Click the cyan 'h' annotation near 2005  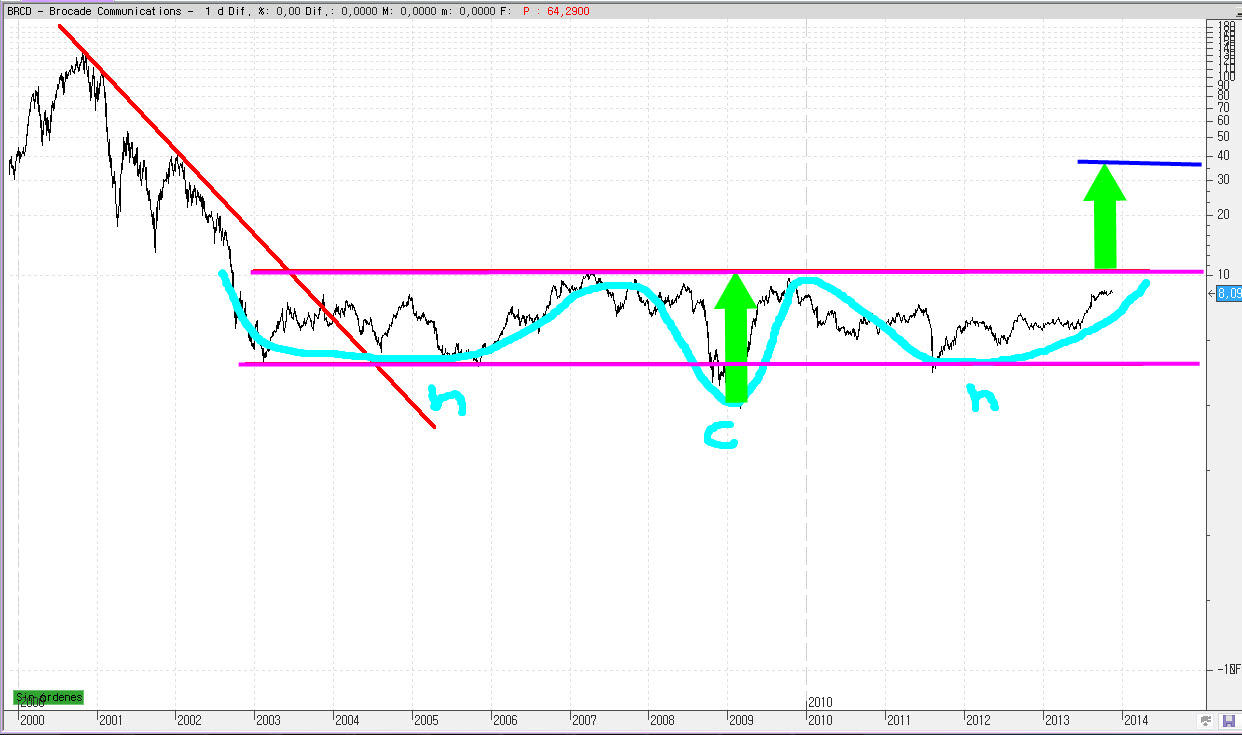click(x=447, y=399)
